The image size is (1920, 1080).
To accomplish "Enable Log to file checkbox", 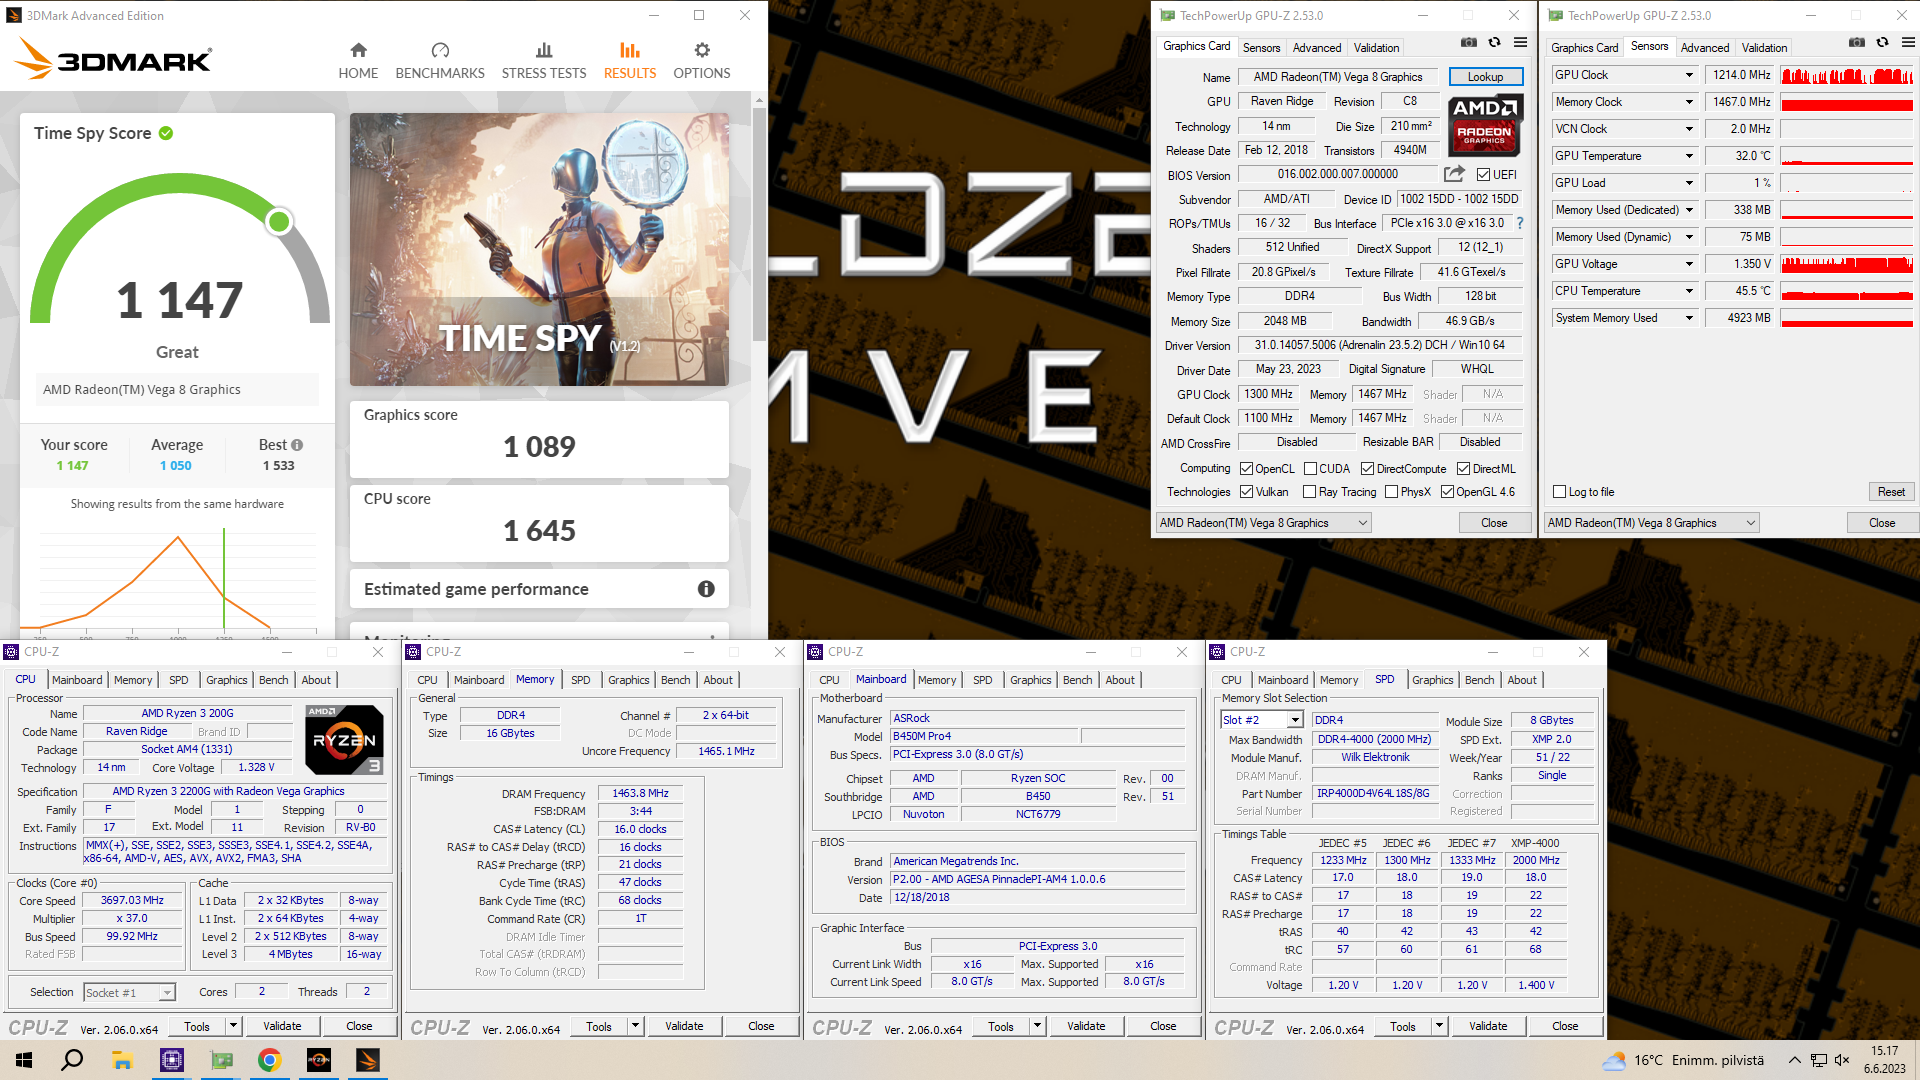I will click(1559, 492).
